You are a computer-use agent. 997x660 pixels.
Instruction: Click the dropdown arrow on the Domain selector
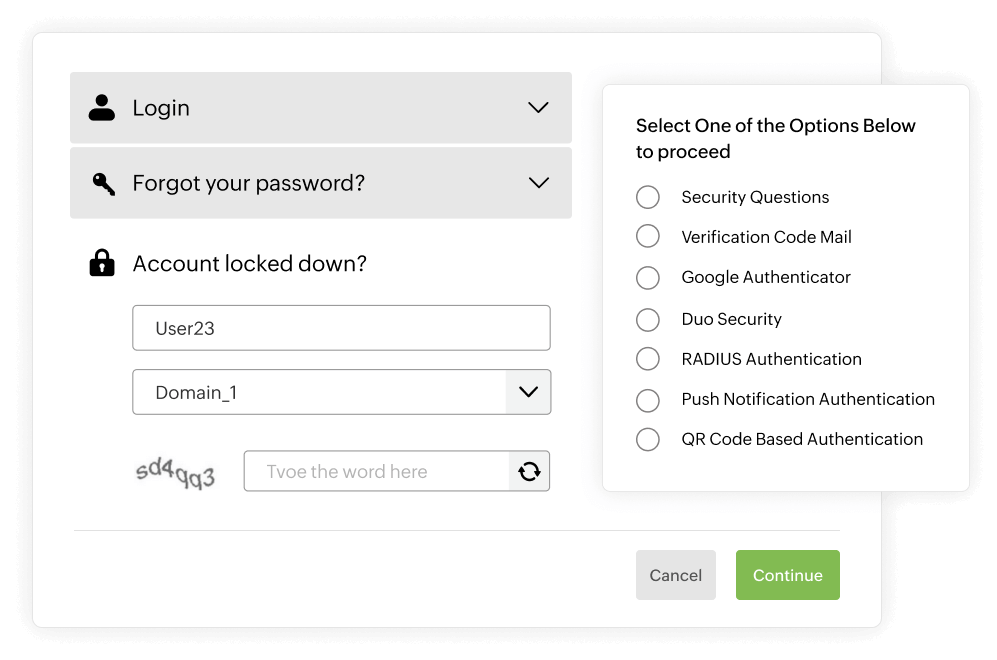coord(527,392)
